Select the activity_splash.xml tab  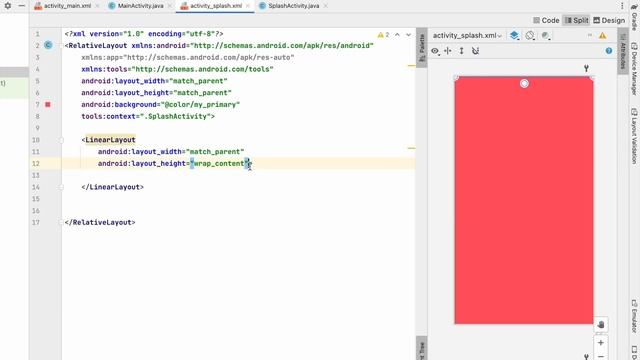[x=216, y=6]
